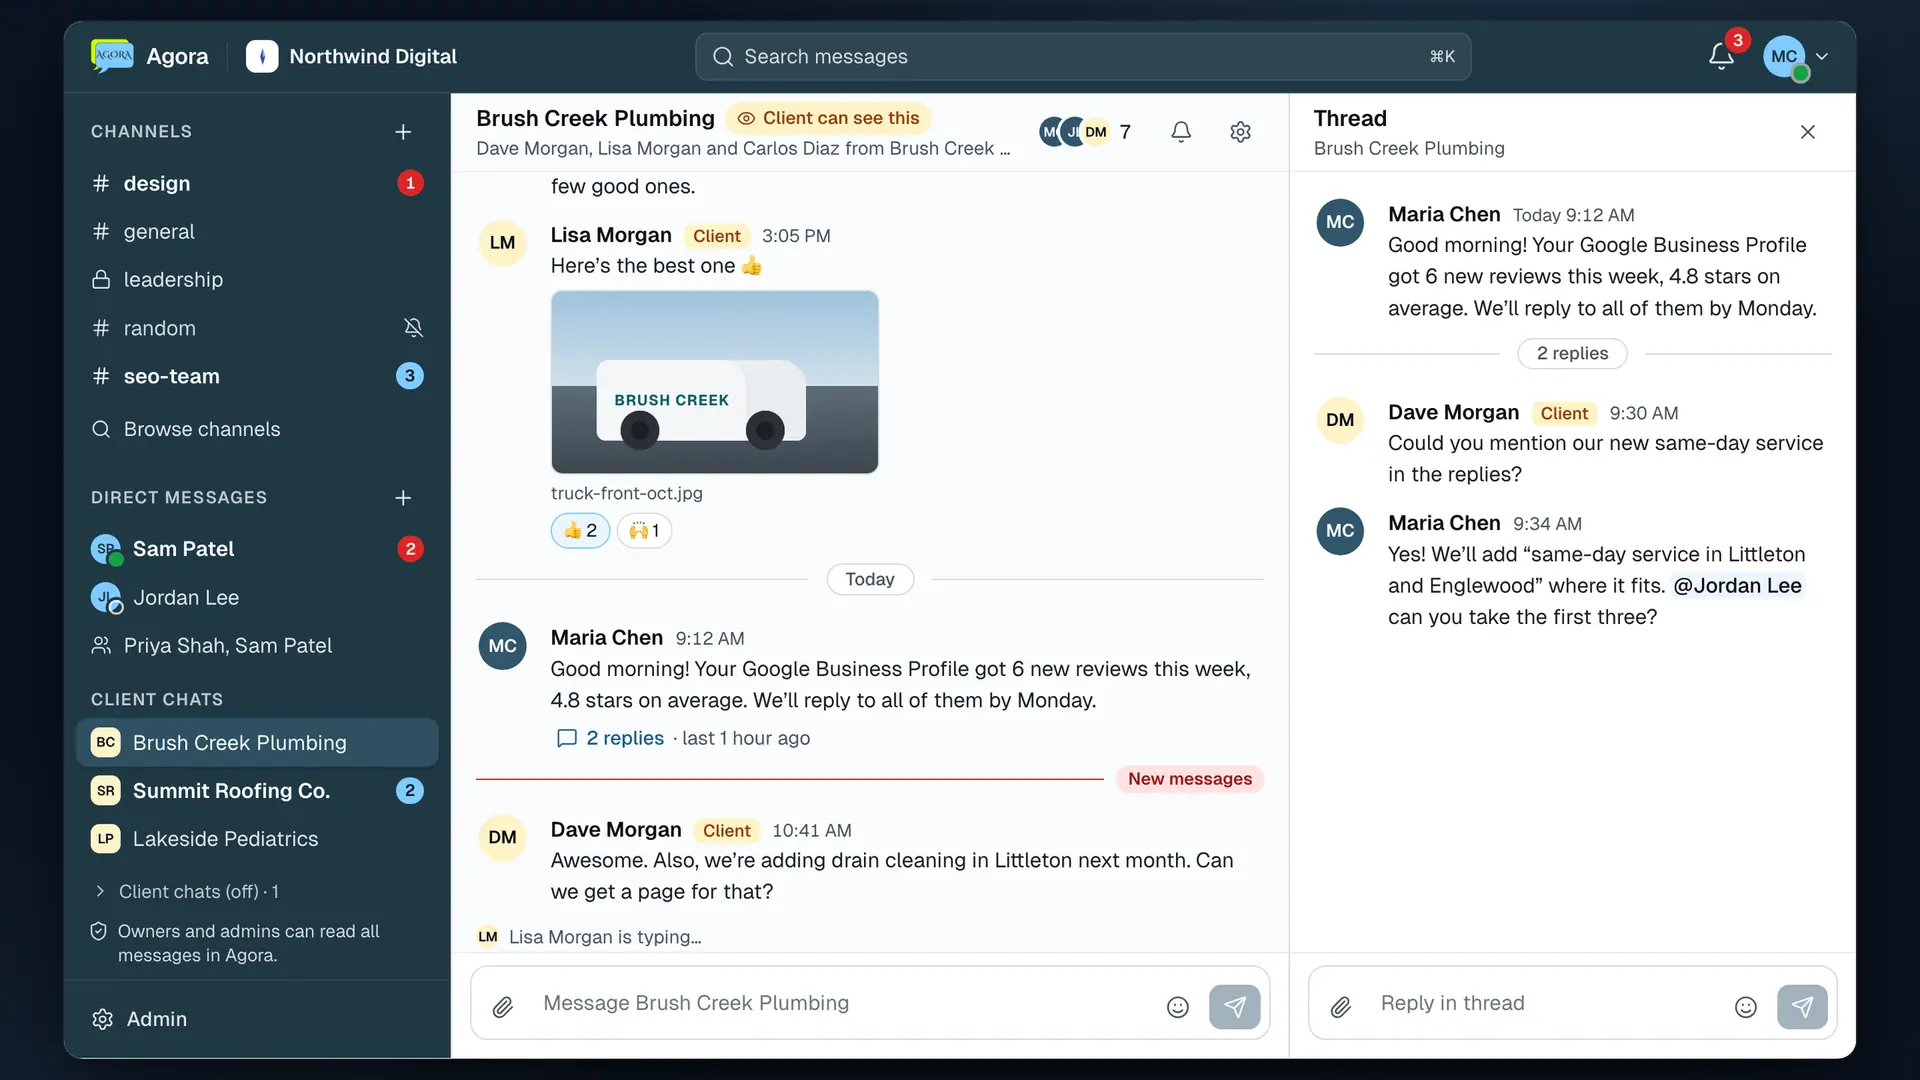Add a new channel with plus icon
Screen dimensions: 1920x1080
(403, 132)
